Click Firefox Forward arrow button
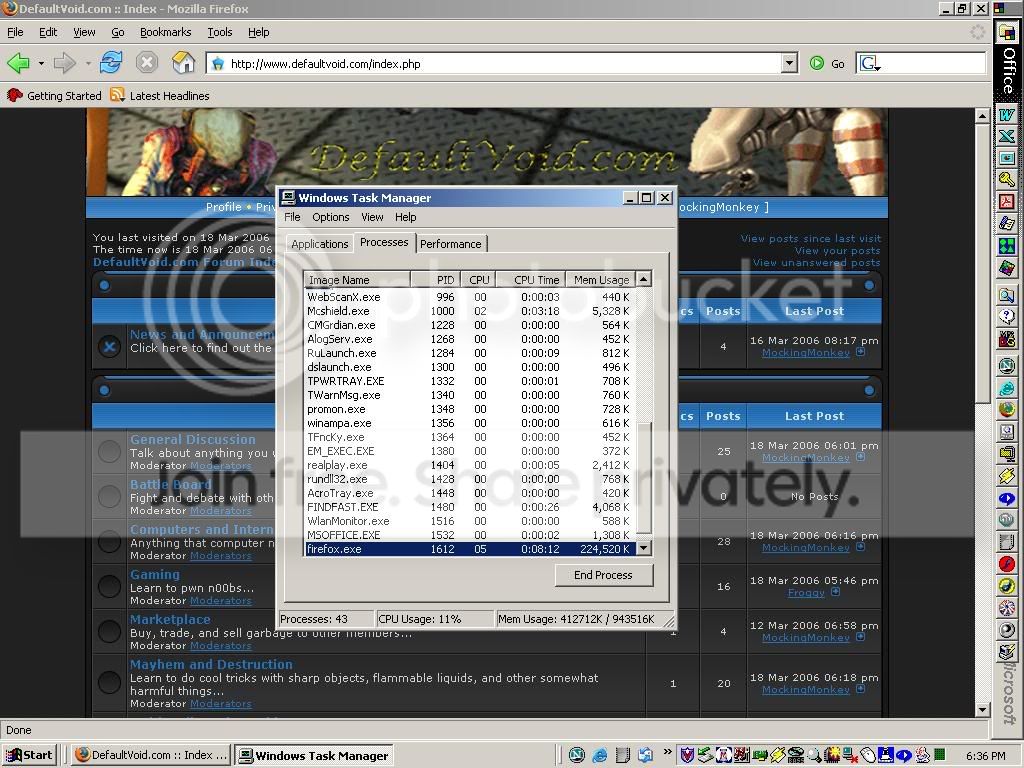This screenshot has height=768, width=1024. click(x=65, y=63)
